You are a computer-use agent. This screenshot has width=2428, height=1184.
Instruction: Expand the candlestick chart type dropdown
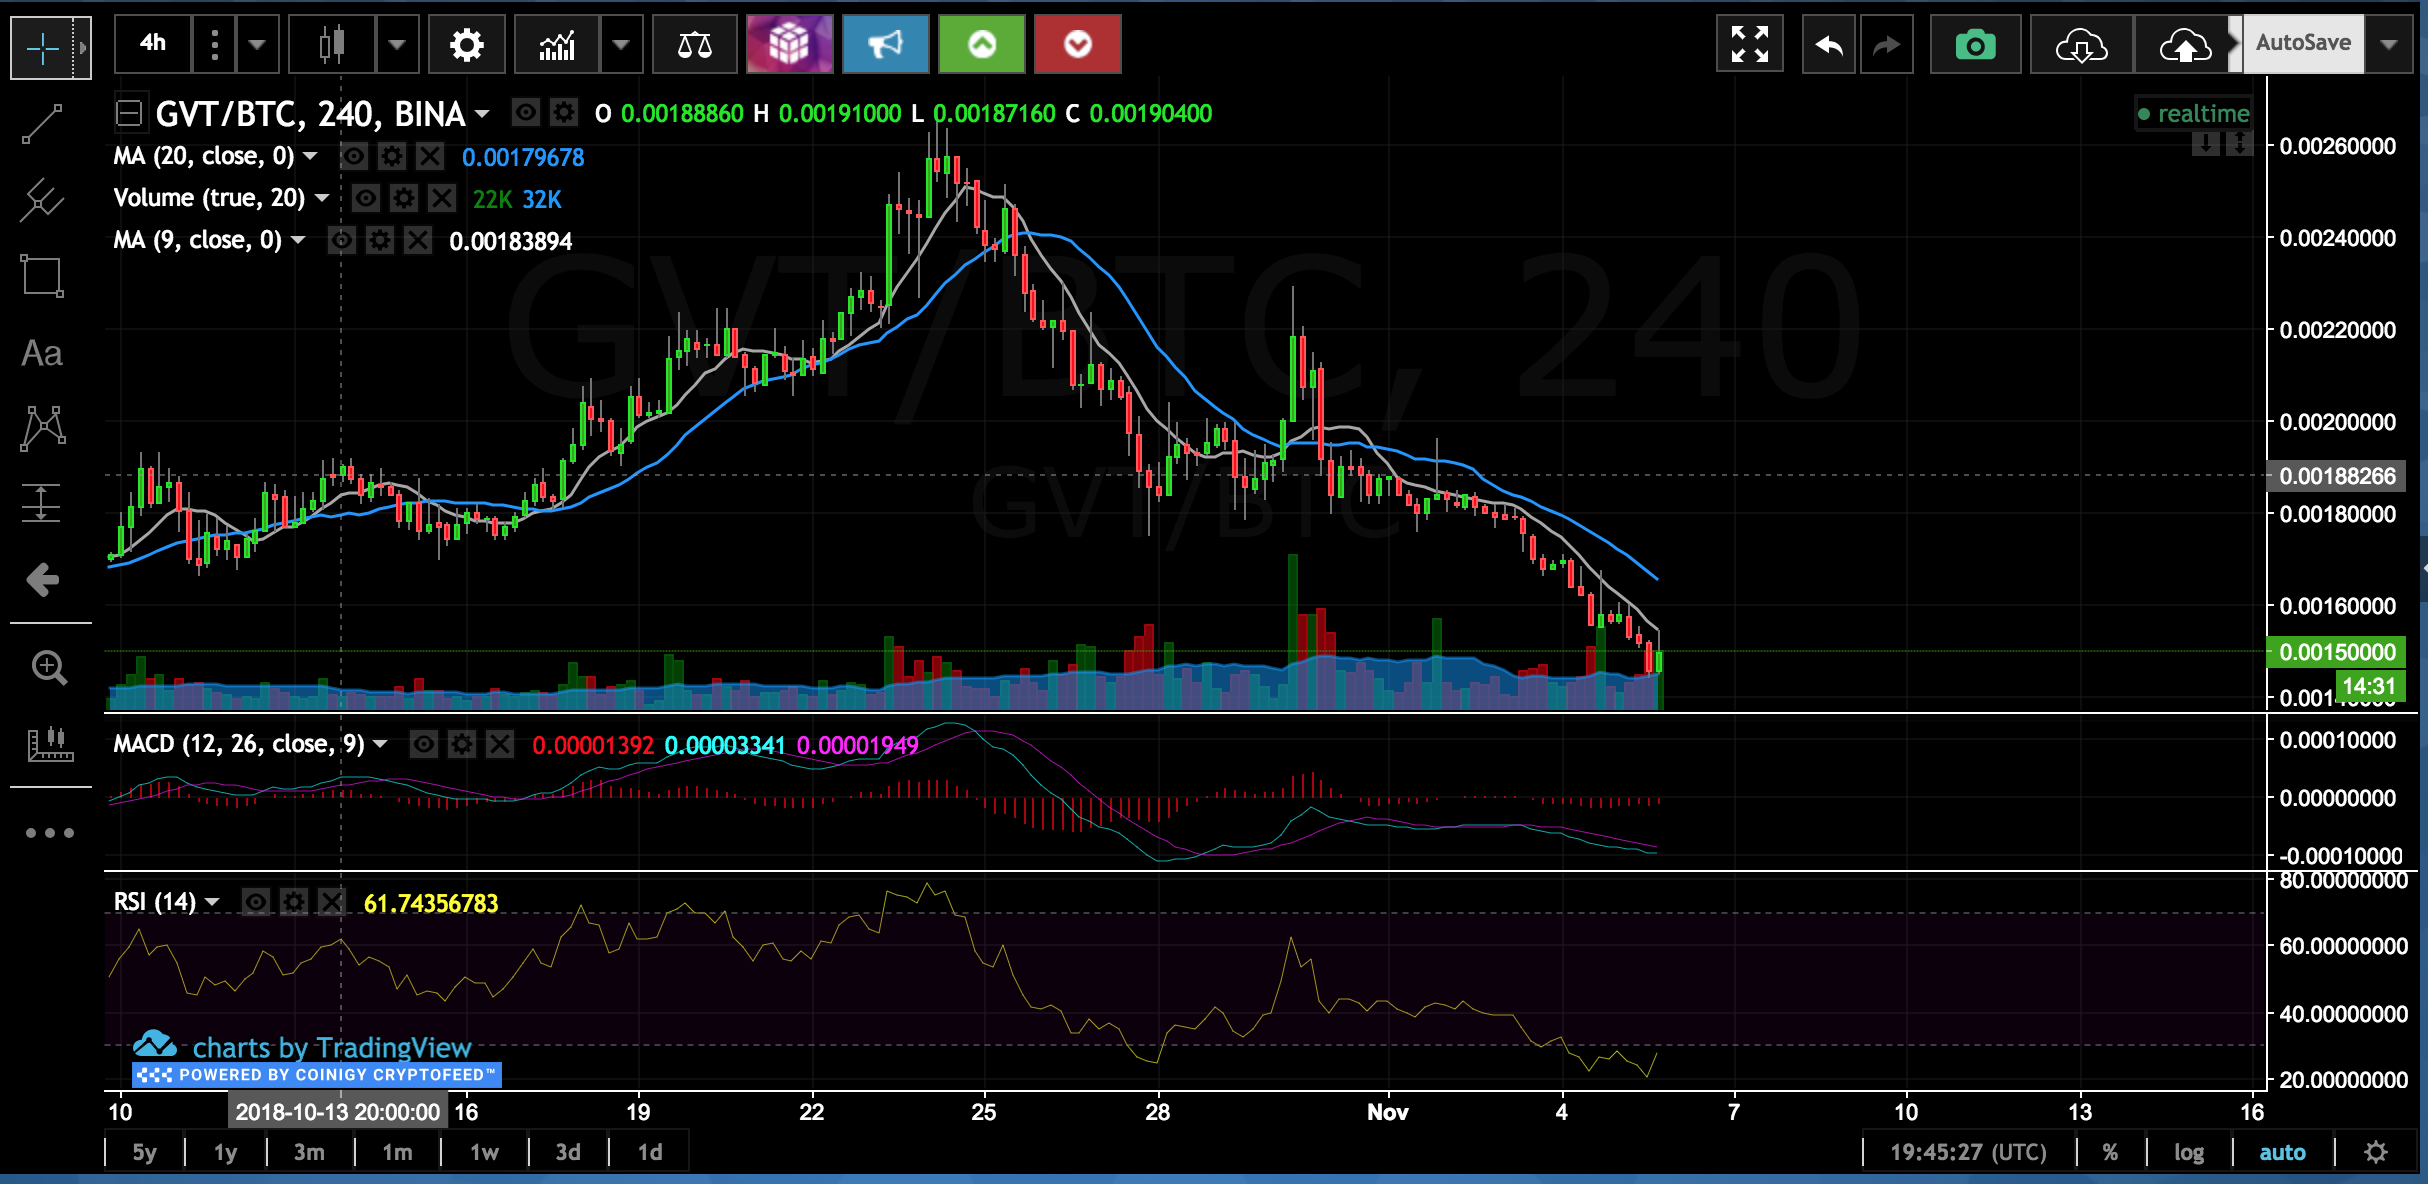(397, 45)
